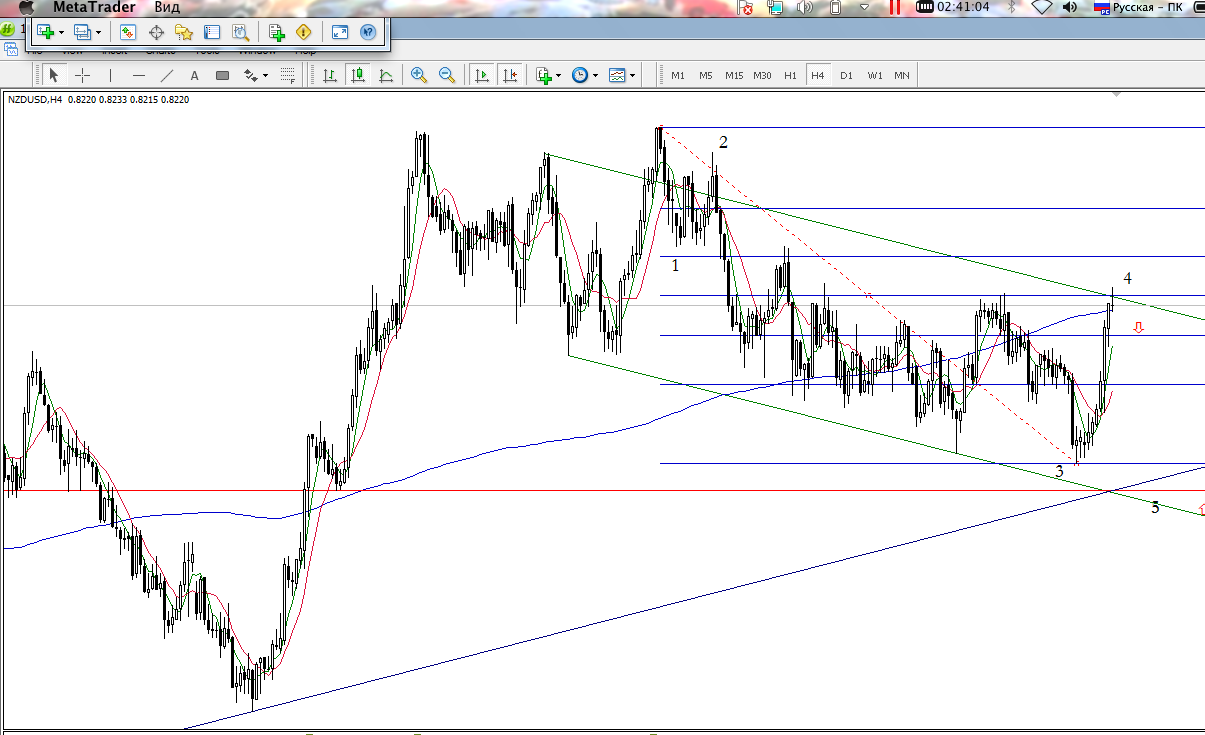Switch to Line Chart view
This screenshot has height=735, width=1205.
click(x=386, y=75)
